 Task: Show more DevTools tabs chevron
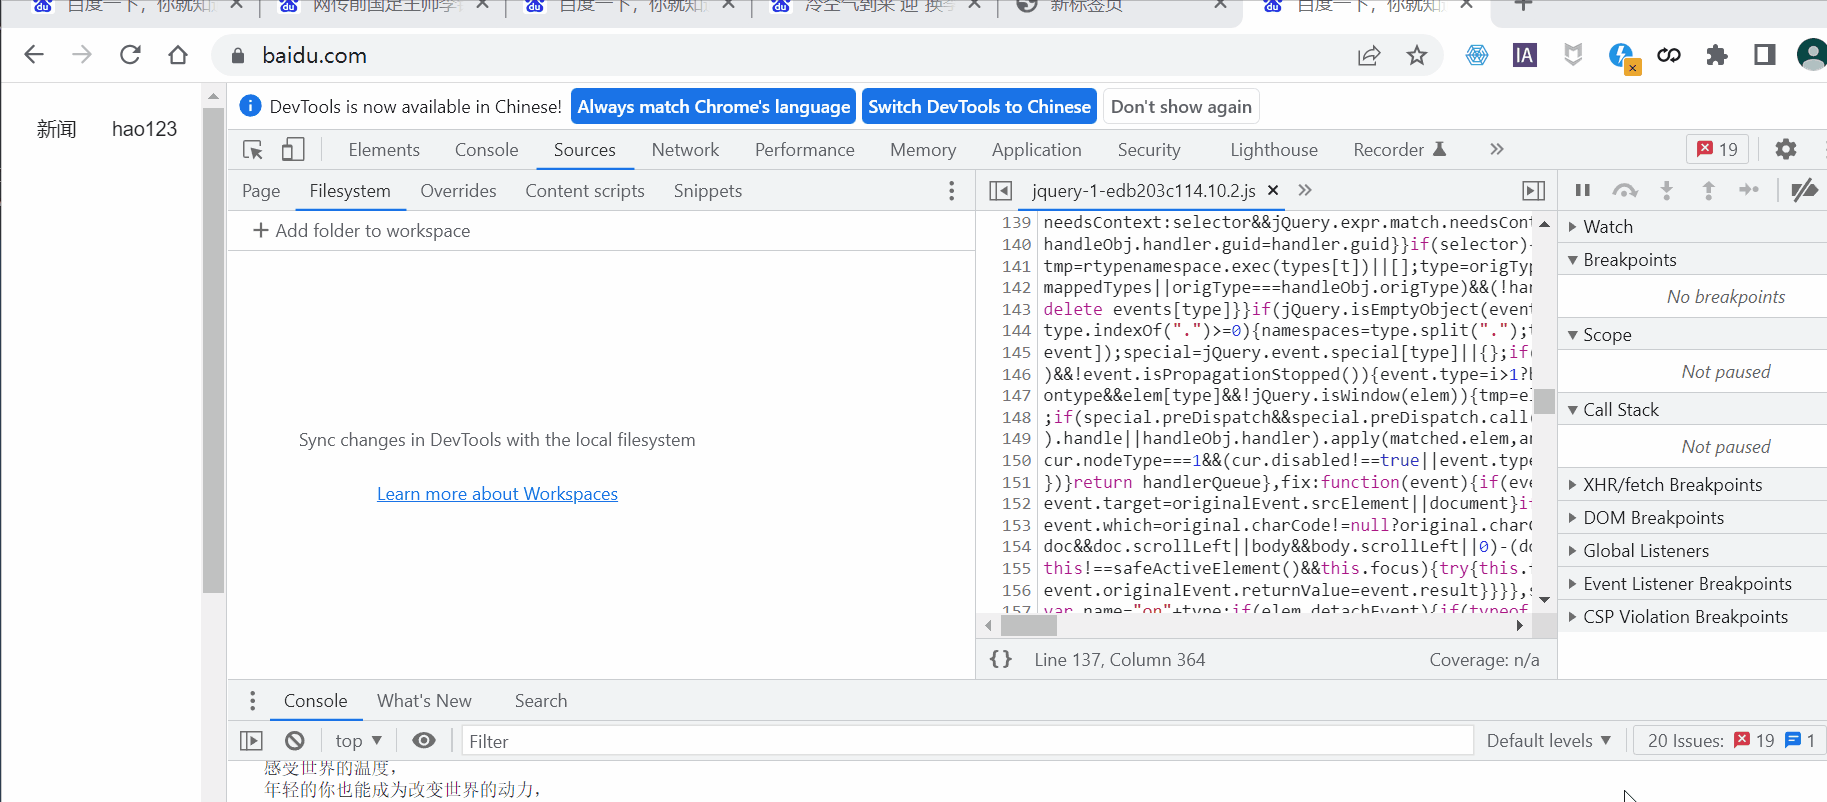tap(1497, 149)
